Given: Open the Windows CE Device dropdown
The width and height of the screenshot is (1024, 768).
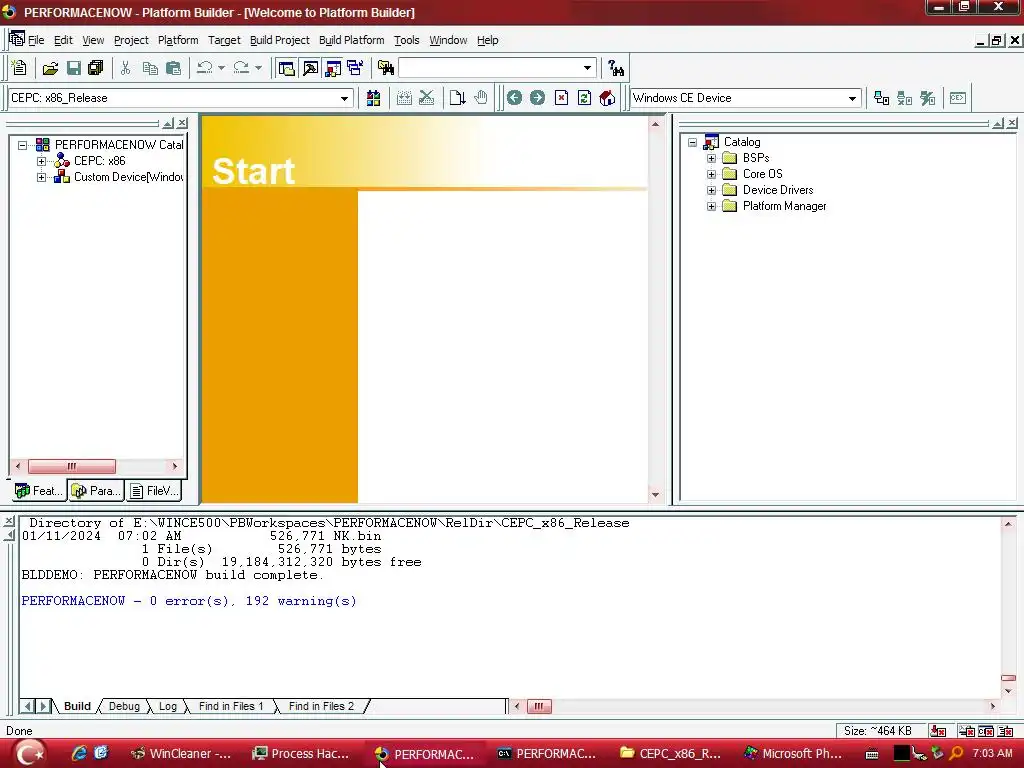Looking at the screenshot, I should click(x=852, y=99).
